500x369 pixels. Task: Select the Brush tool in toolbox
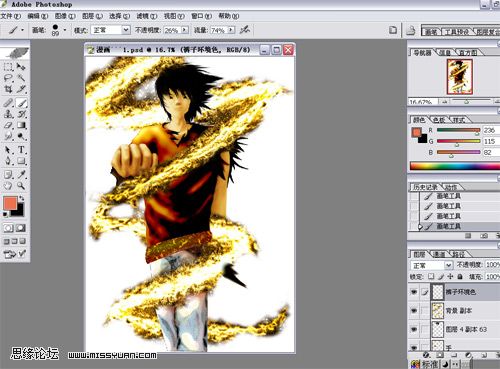coord(22,103)
